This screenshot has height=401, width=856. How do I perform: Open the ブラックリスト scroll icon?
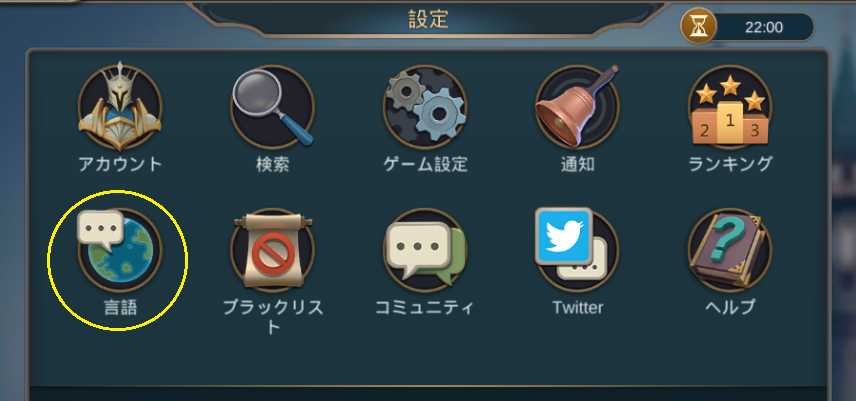(272, 250)
